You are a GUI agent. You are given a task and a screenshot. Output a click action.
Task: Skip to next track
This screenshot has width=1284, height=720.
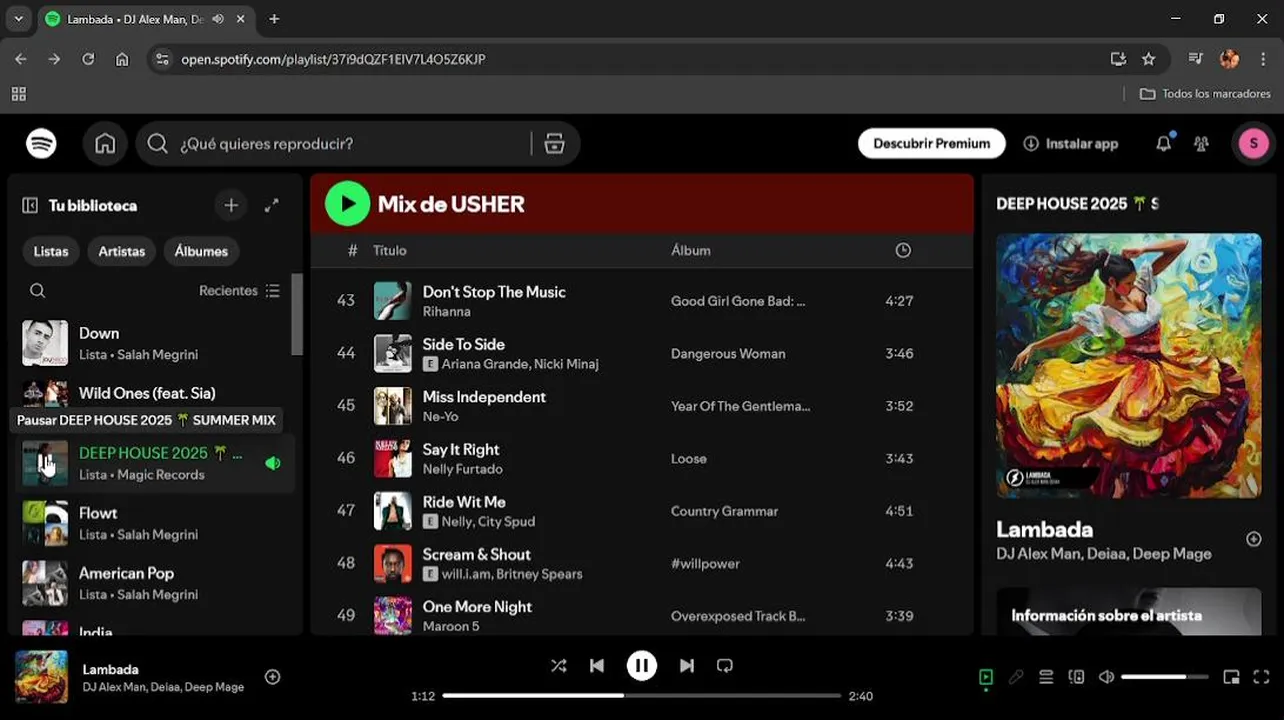(x=687, y=666)
